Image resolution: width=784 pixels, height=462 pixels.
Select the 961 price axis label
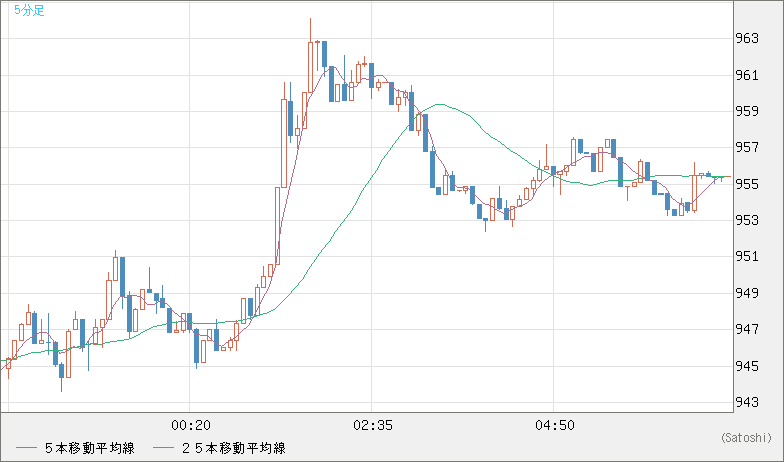click(x=747, y=76)
